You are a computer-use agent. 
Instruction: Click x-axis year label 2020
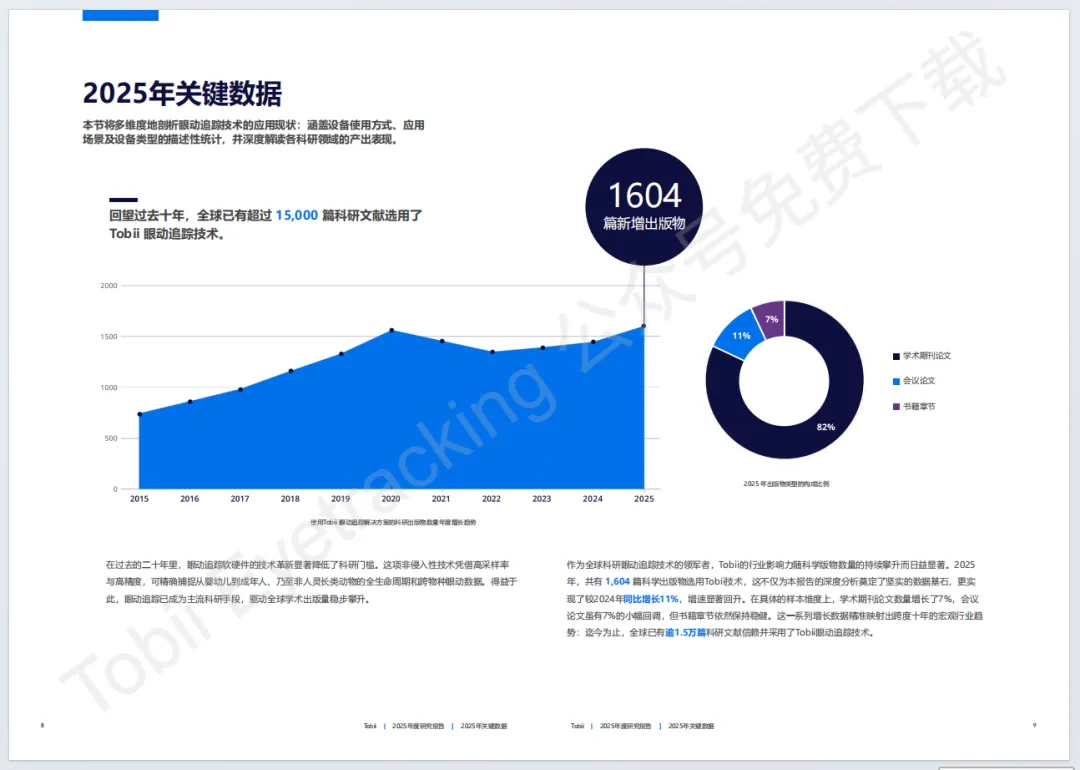point(391,499)
